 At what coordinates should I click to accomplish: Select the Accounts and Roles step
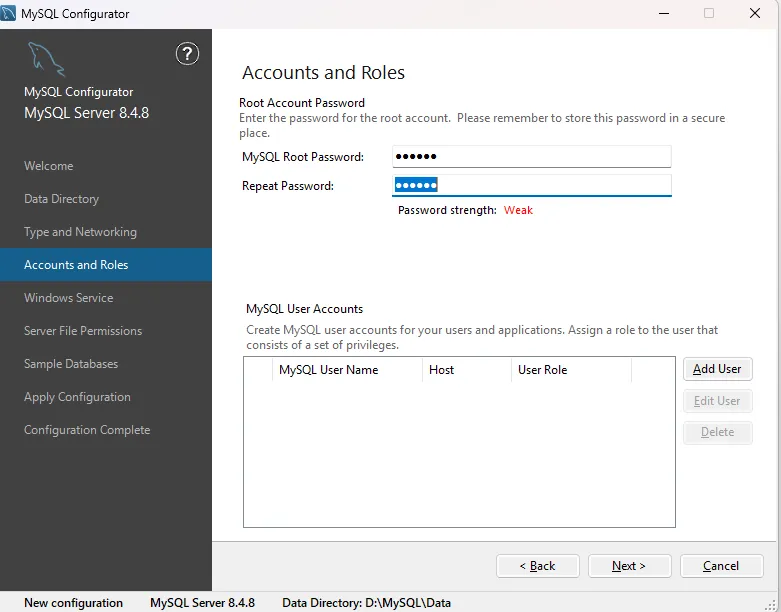(76, 265)
